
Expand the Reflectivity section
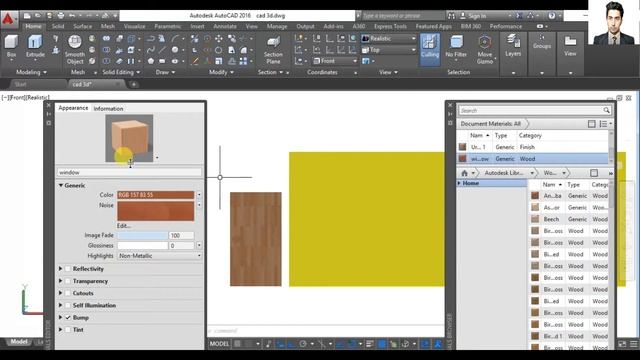pyautogui.click(x=60, y=269)
